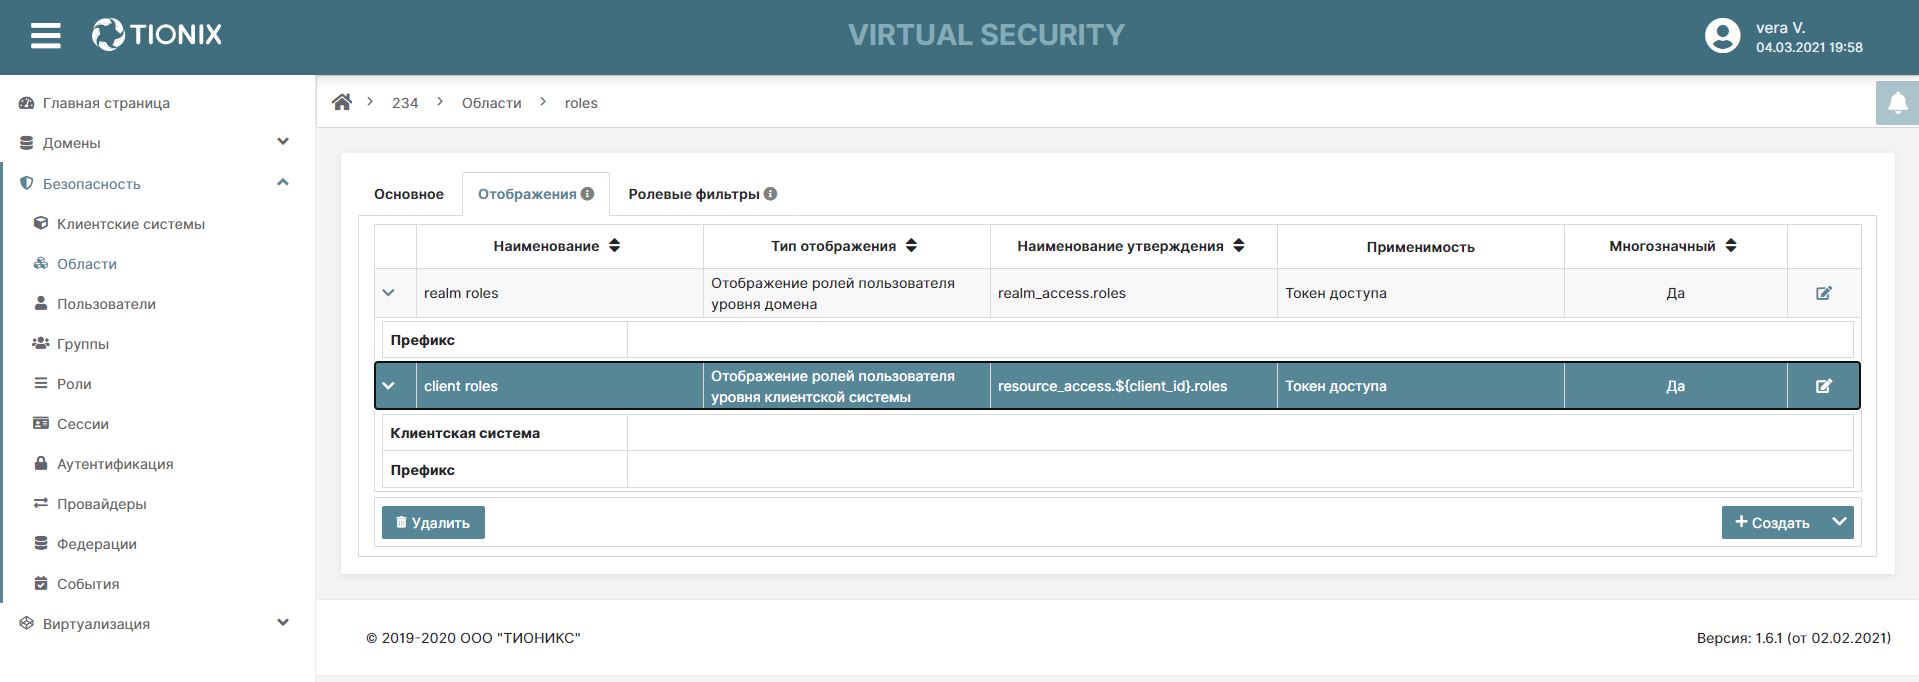This screenshot has height=682, width=1919.
Task: Sort by Многозначный column
Action: tap(1731, 246)
